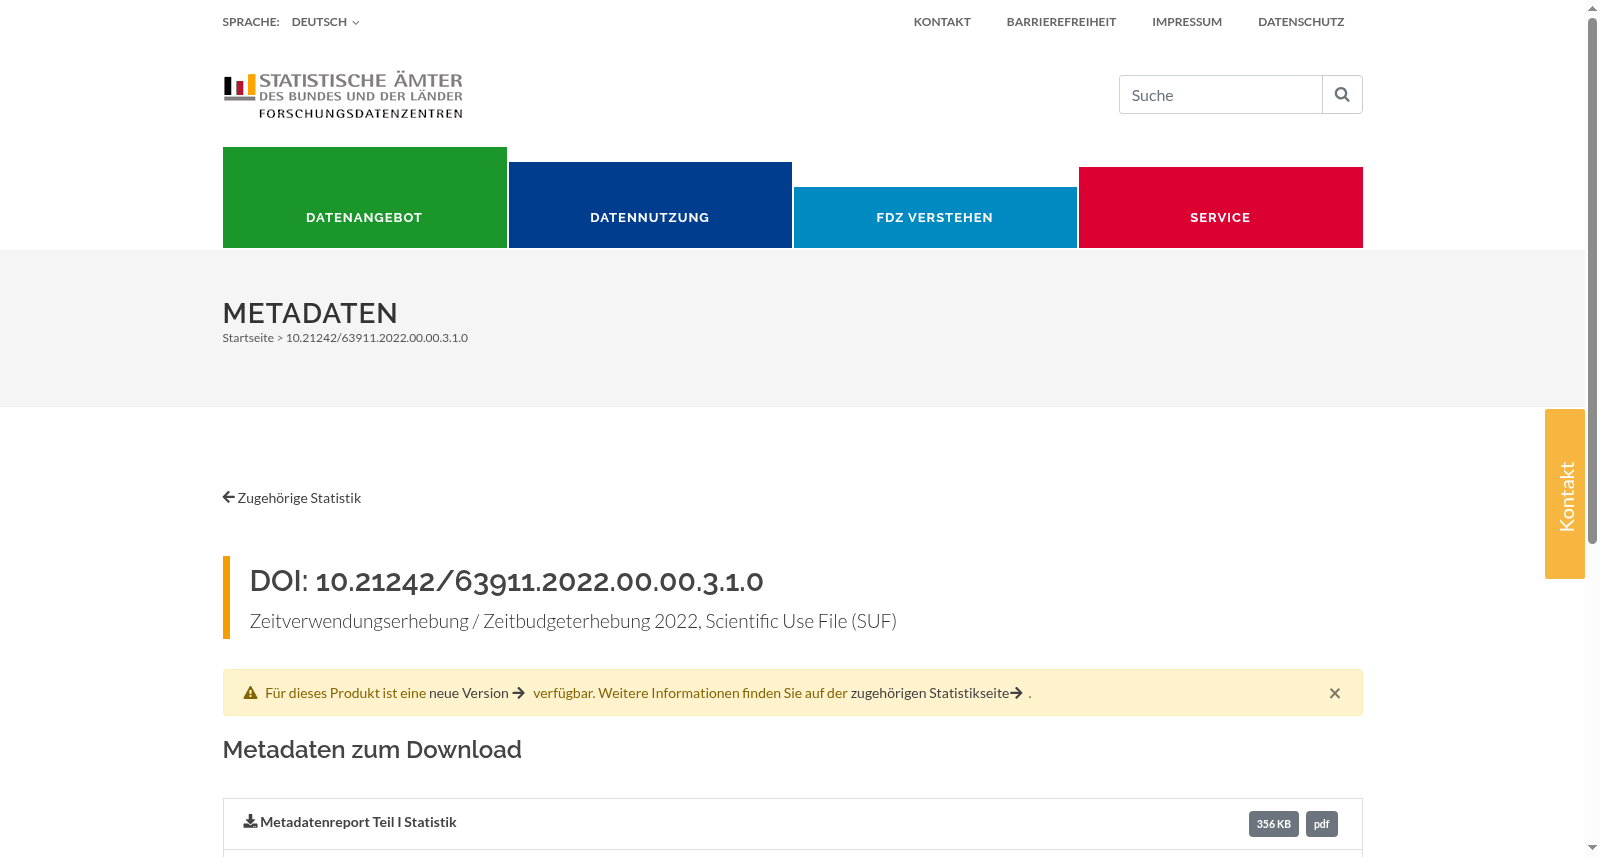
Task: Follow the zugehörigen Statistikseite link
Action: click(929, 693)
